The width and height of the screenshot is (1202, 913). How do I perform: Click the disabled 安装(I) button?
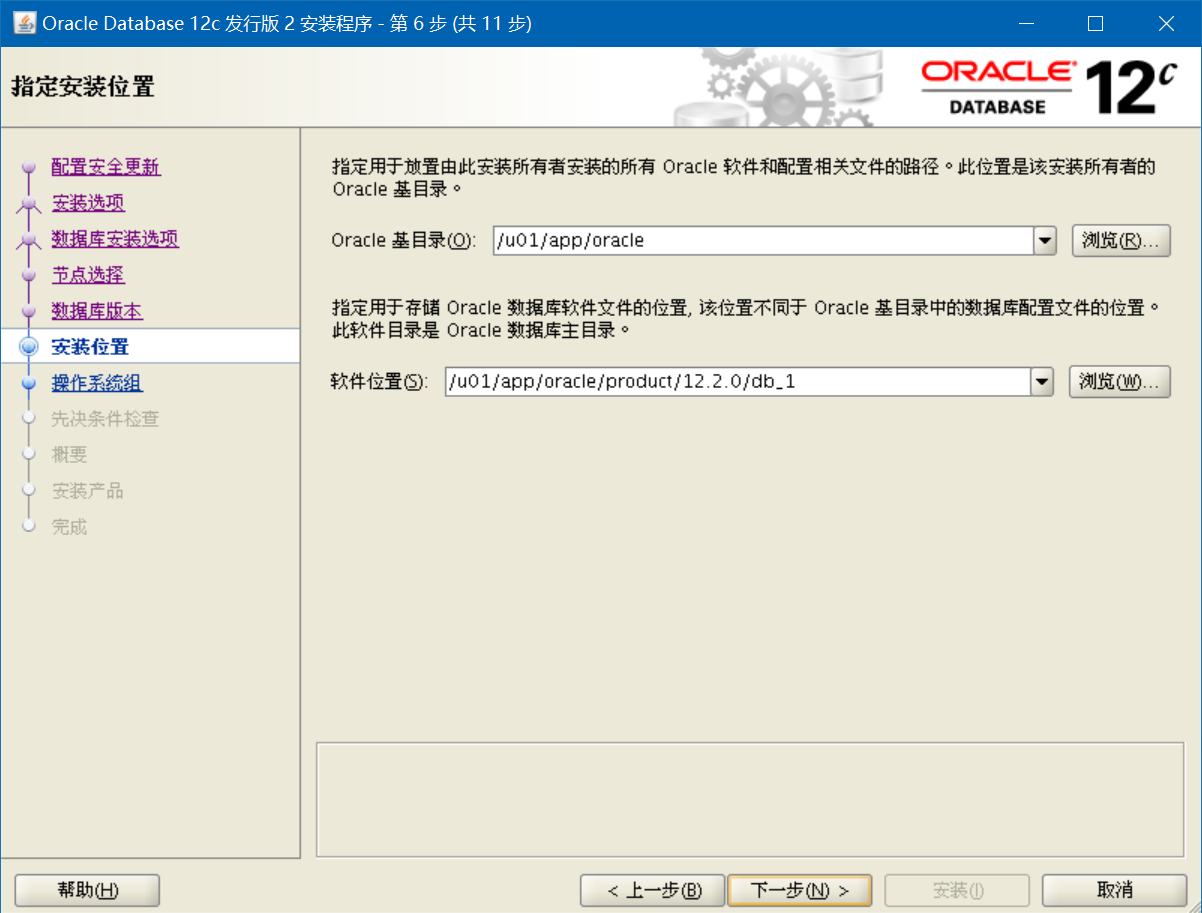958,890
